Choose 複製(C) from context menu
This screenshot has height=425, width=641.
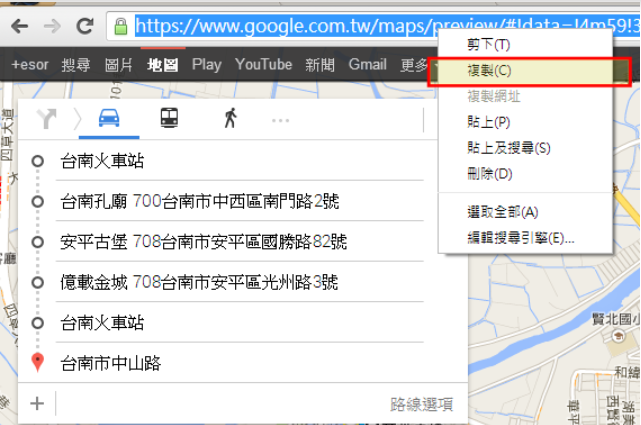[x=489, y=71]
